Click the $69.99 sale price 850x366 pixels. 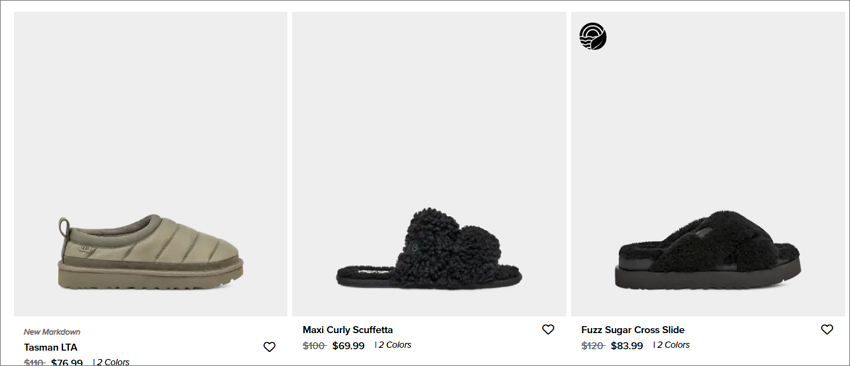[x=349, y=345]
